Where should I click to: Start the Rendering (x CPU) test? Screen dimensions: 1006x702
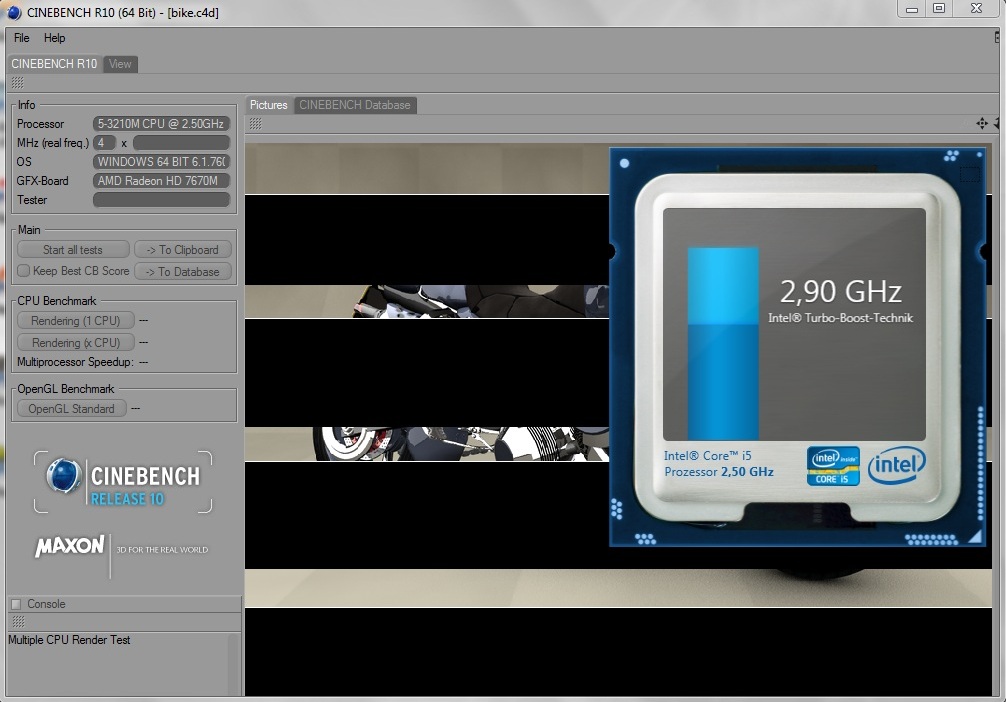coord(75,343)
